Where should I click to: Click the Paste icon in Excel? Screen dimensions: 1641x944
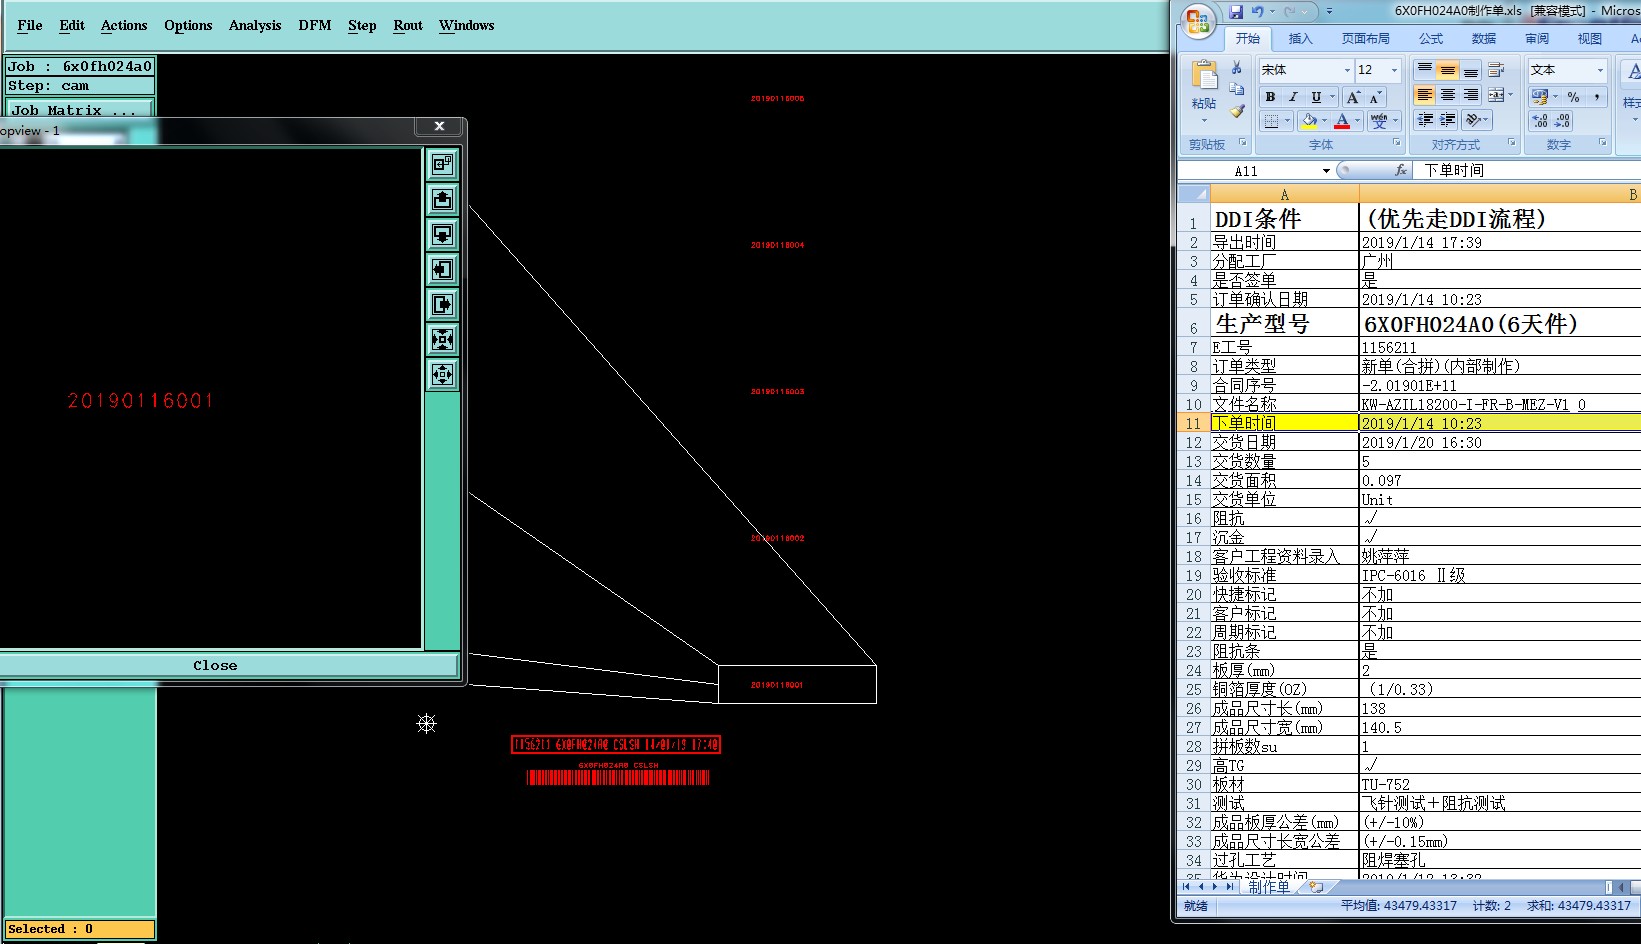coord(1204,75)
